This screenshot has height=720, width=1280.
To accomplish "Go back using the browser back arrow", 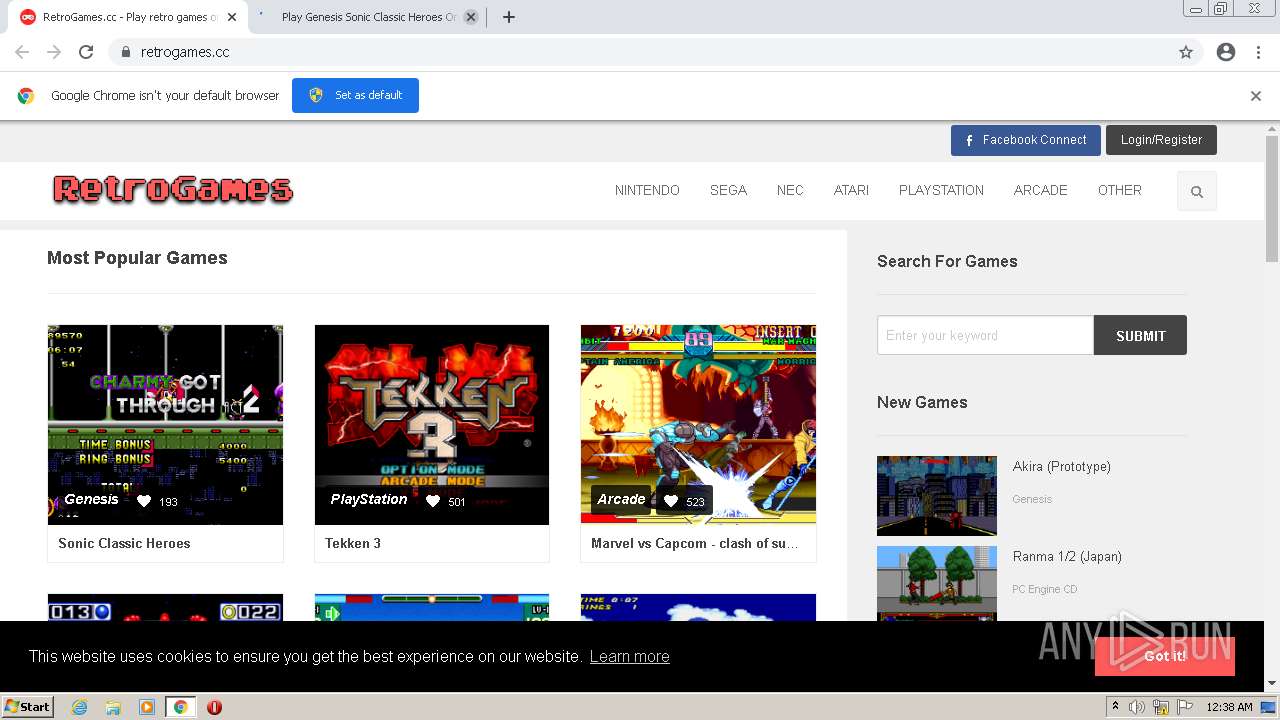I will point(22,52).
